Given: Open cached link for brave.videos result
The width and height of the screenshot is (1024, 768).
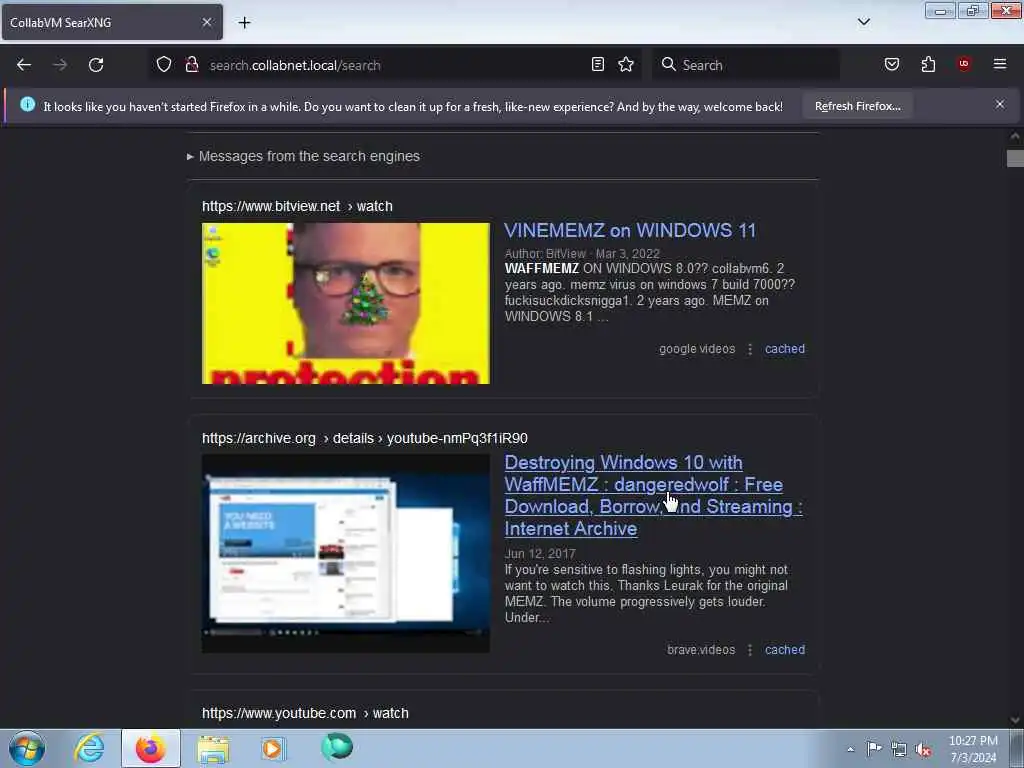Looking at the screenshot, I should point(784,650).
